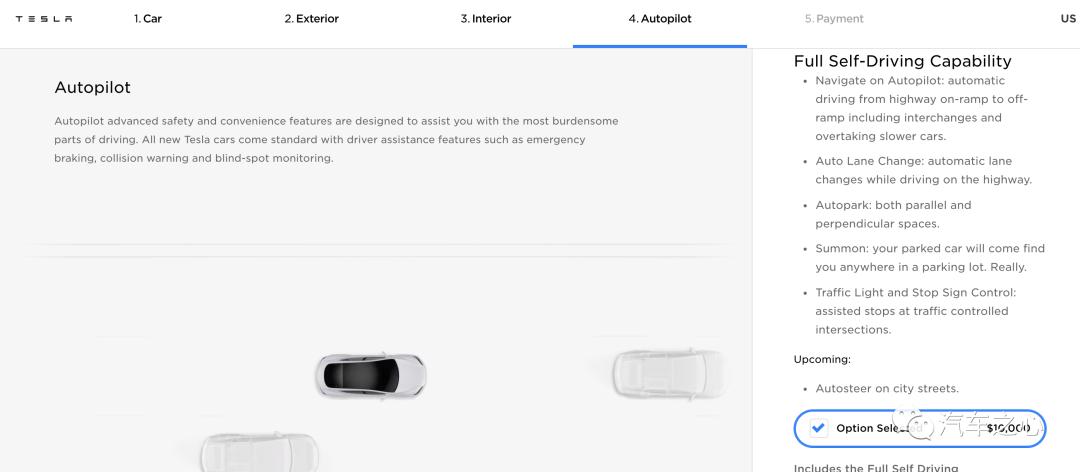Viewport: 1080px width, 472px height.
Task: Click the faded car at bottom left
Action: (x=259, y=453)
